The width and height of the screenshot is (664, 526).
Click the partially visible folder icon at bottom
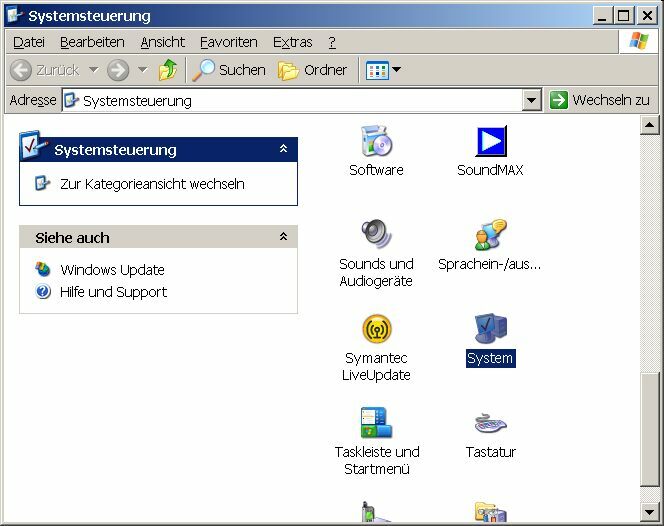pos(490,512)
